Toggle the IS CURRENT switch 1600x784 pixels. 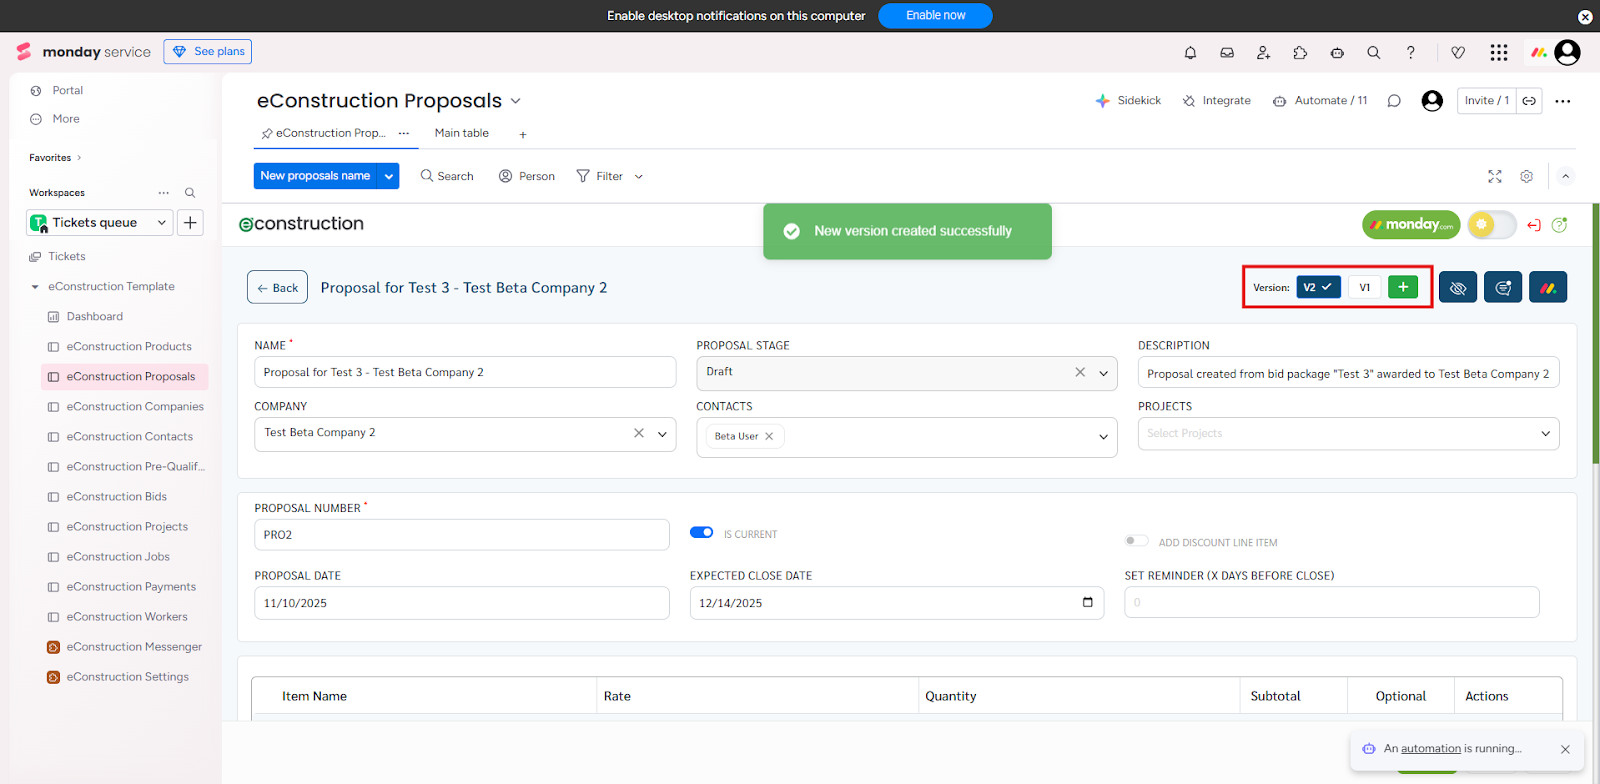(x=701, y=533)
